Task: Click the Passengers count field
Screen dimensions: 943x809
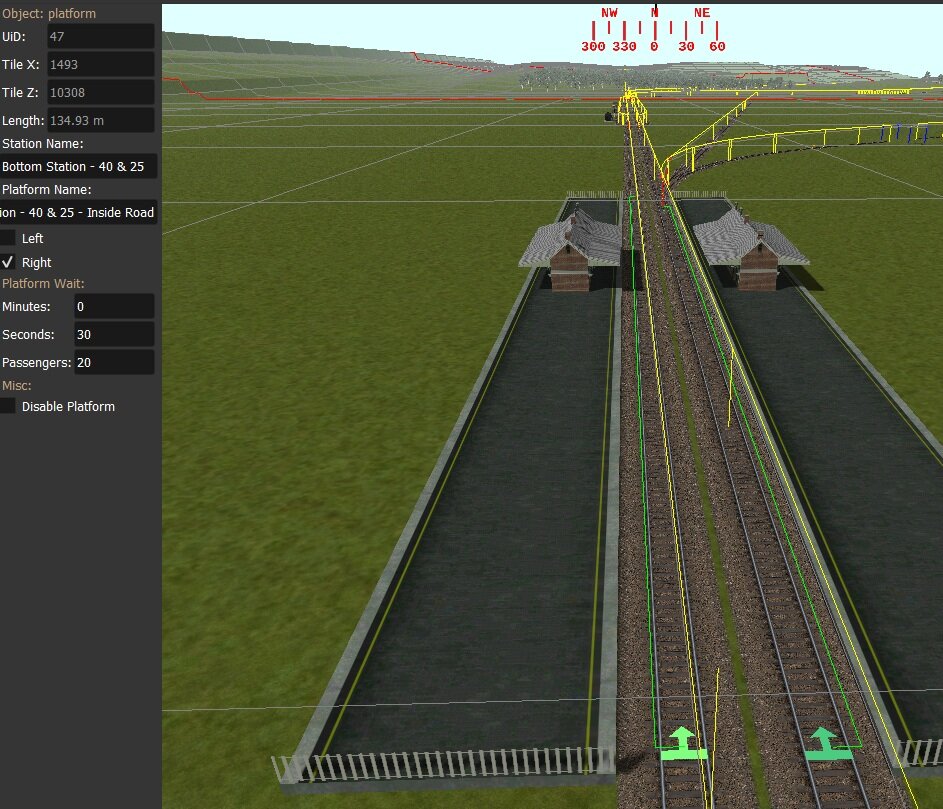Action: (x=113, y=363)
